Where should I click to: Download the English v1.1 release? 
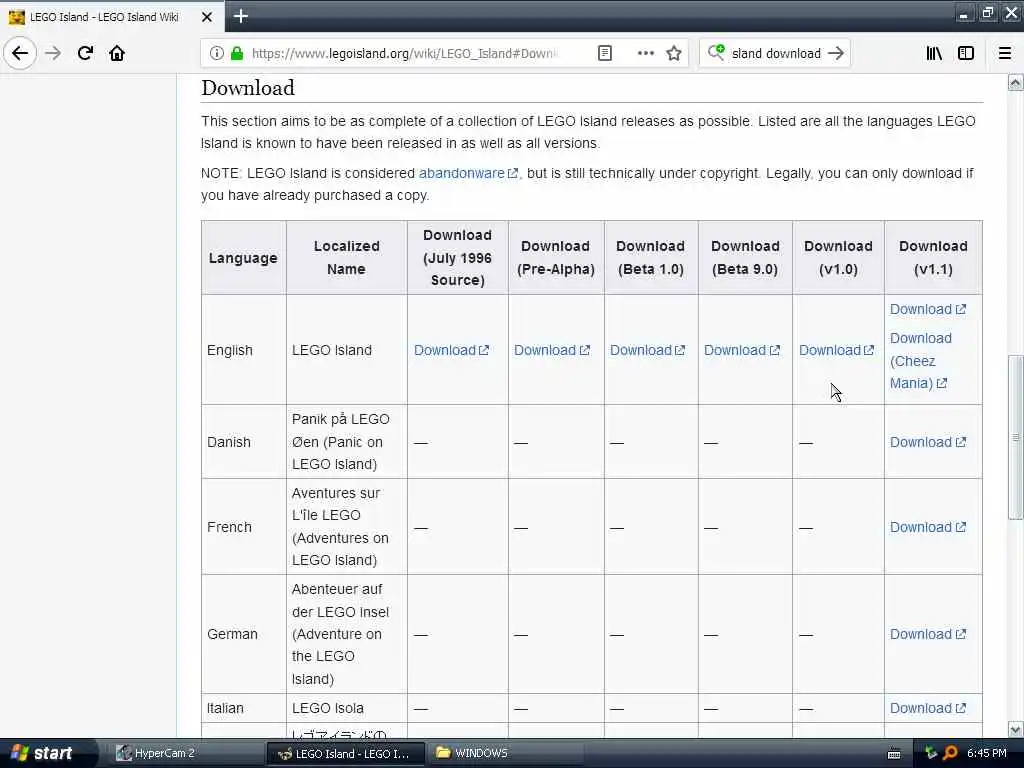point(928,309)
